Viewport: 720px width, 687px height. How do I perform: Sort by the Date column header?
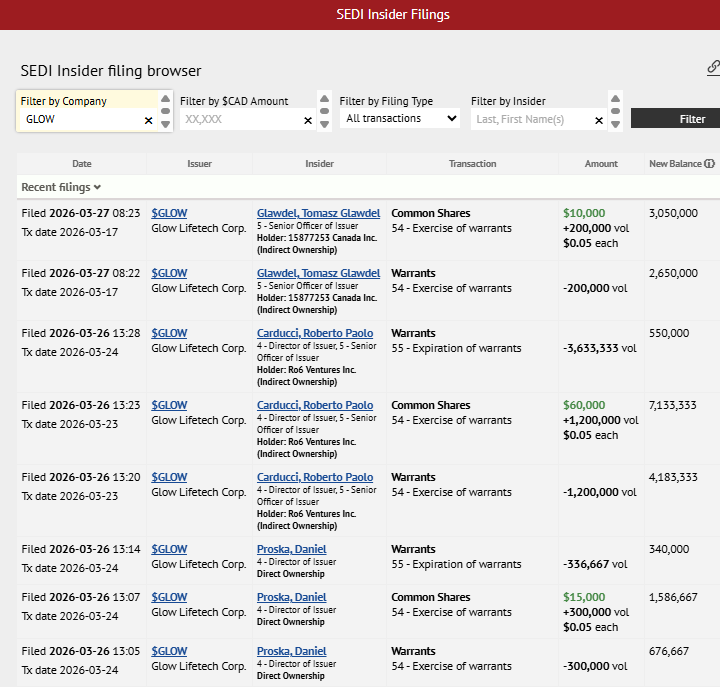[82, 164]
